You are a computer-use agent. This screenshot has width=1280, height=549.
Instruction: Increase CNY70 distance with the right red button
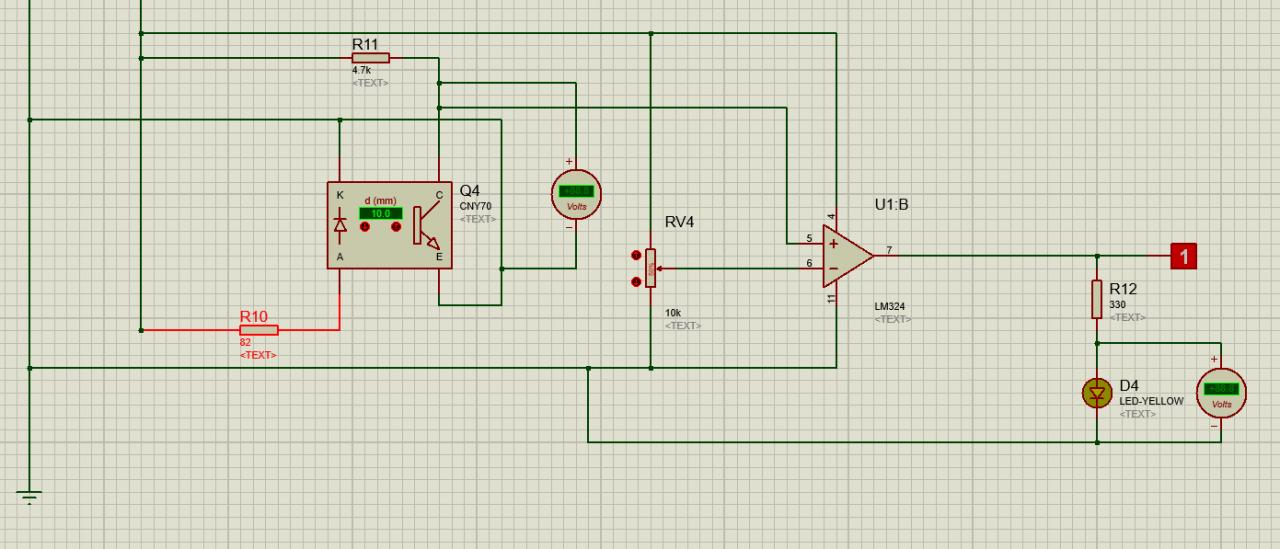397,227
